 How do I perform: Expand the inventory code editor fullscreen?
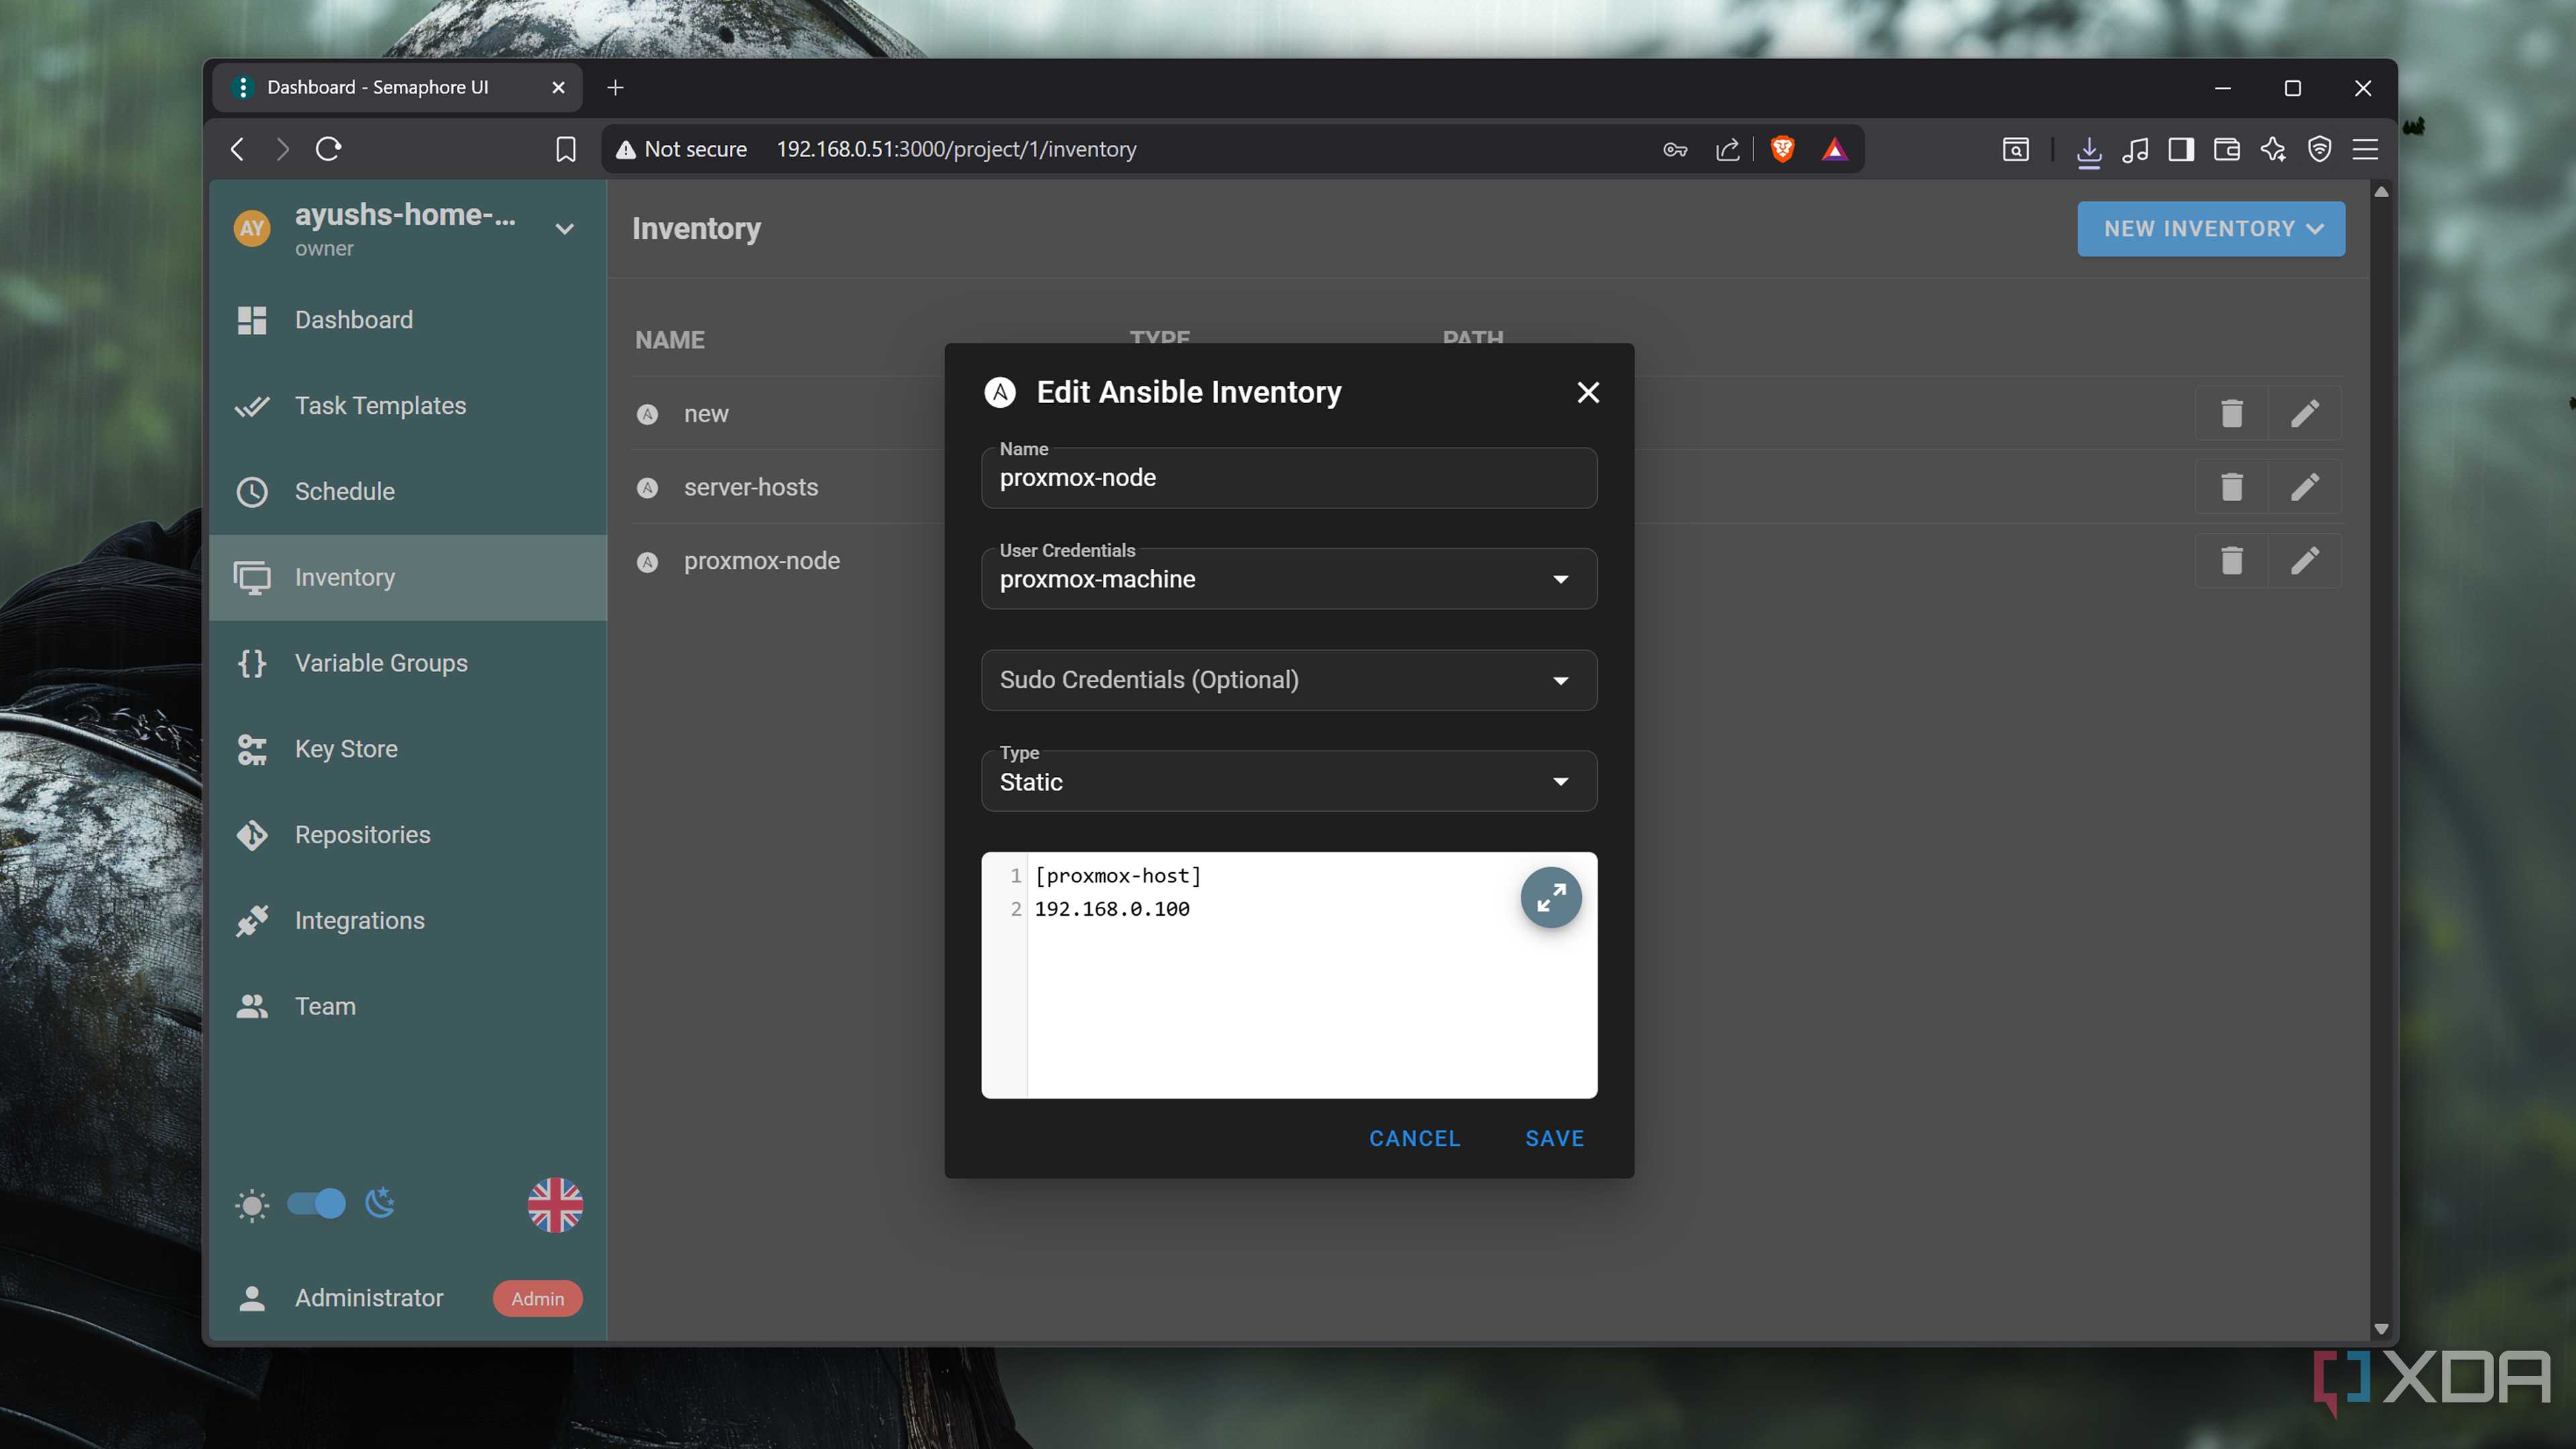tap(1550, 897)
